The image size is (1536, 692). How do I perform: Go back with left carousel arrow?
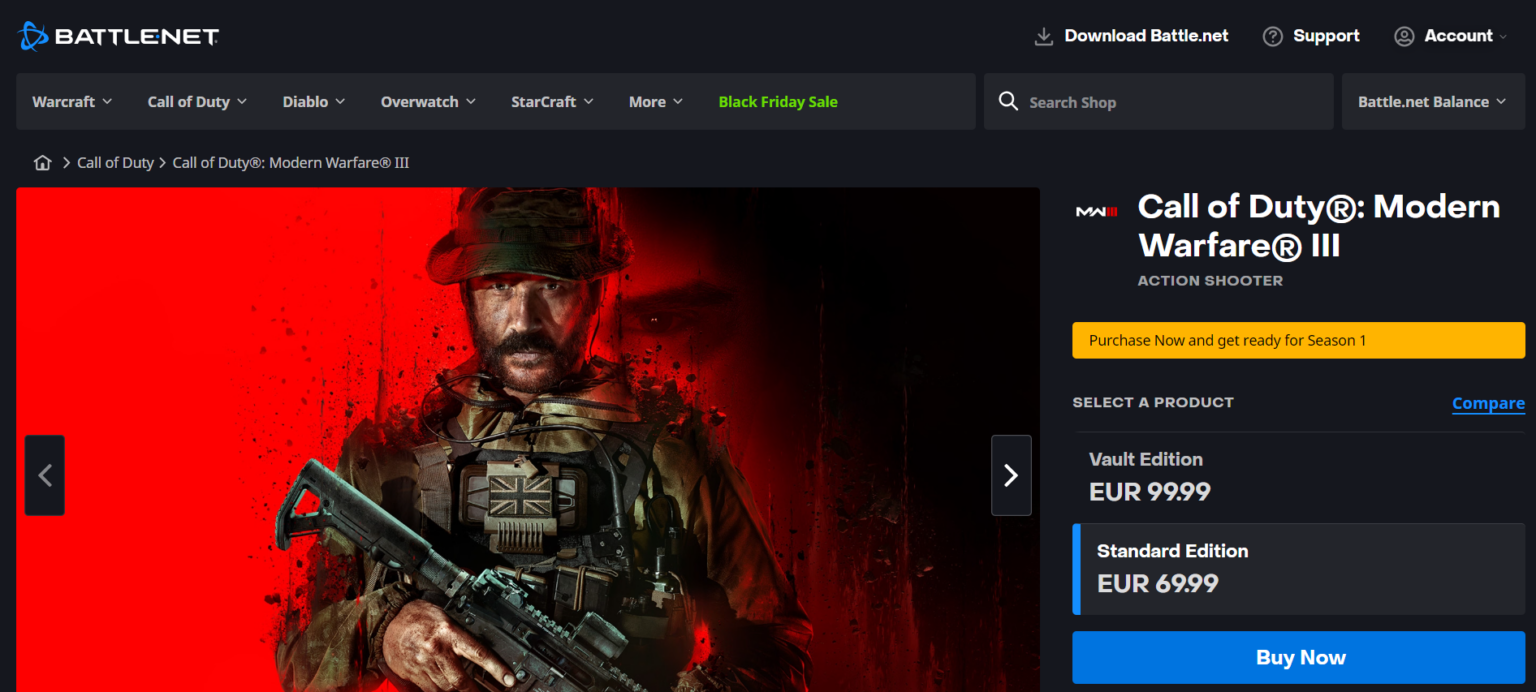pyautogui.click(x=44, y=475)
